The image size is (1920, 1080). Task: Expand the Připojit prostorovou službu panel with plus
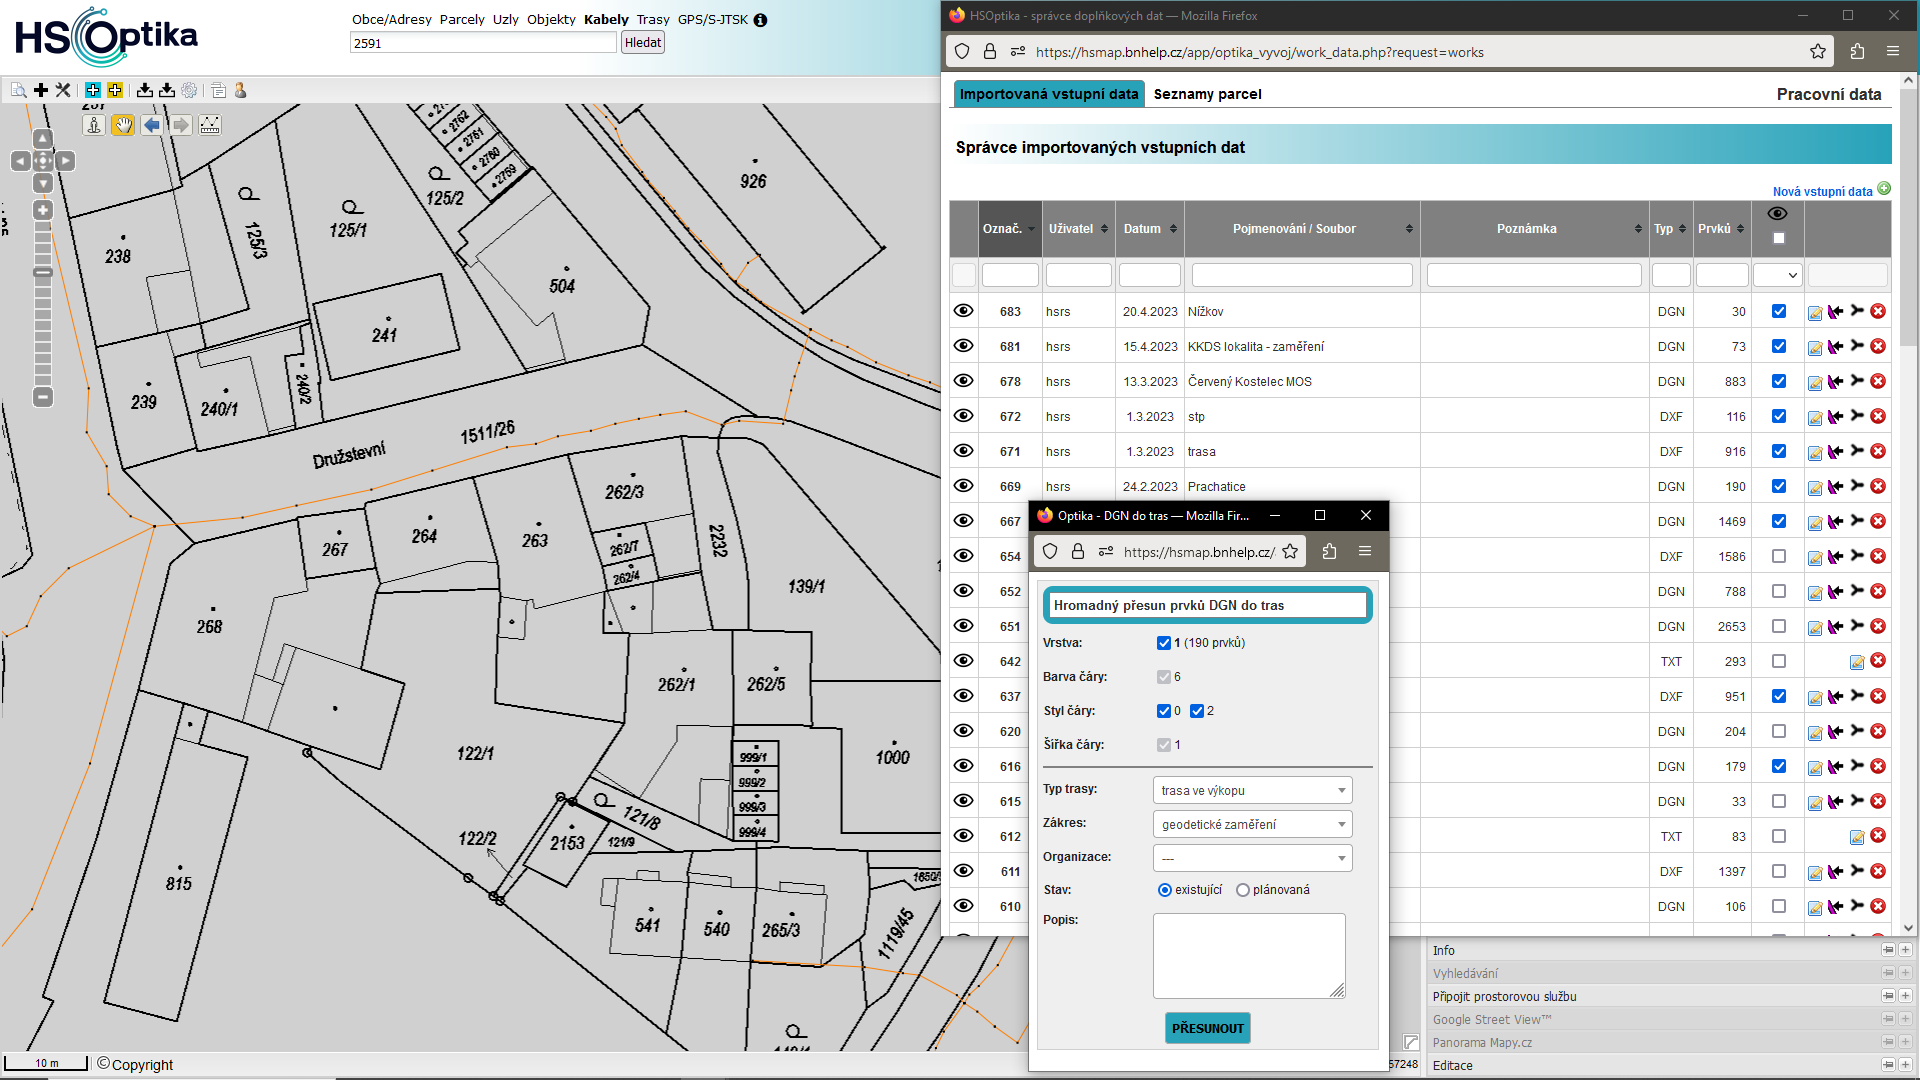pyautogui.click(x=1905, y=996)
